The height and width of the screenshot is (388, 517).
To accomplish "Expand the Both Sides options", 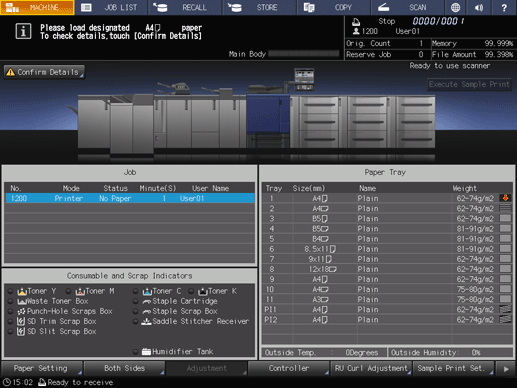I will coord(124,368).
